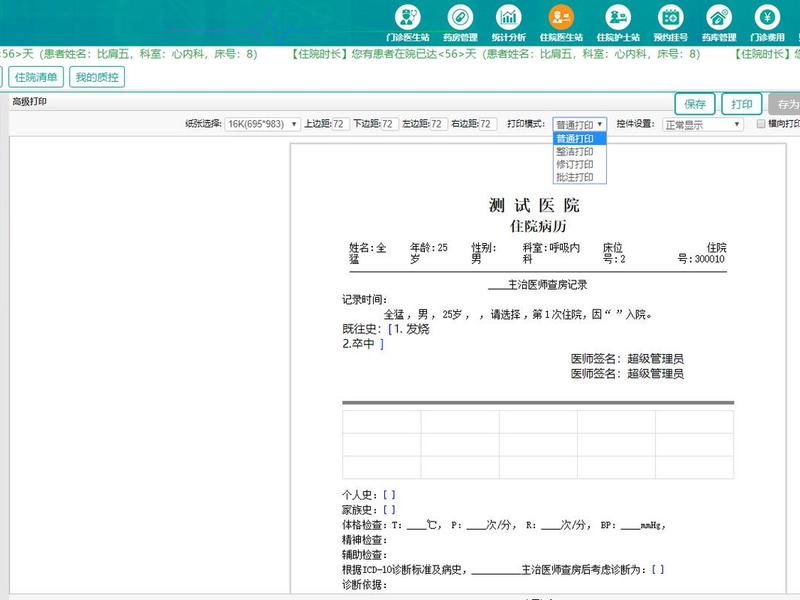Click the 诊断依据: line
This screenshot has width=800, height=600.
(x=364, y=584)
